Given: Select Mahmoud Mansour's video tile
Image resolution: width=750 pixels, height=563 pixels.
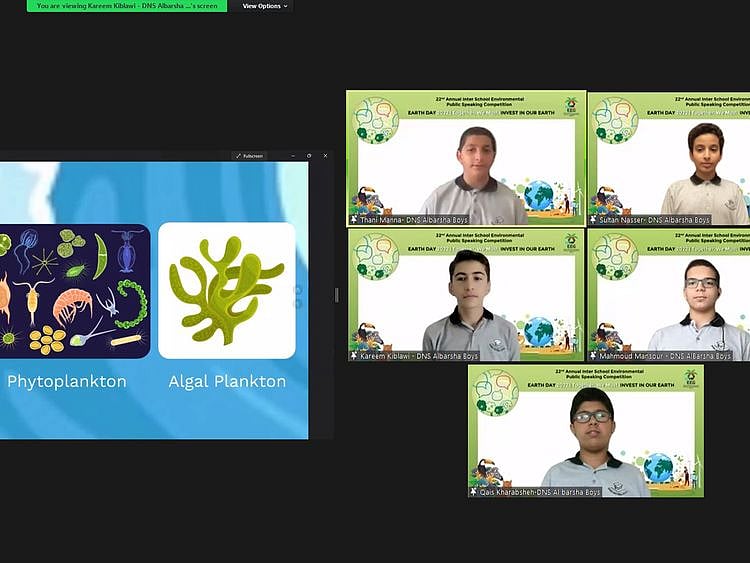Looking at the screenshot, I should [669, 295].
